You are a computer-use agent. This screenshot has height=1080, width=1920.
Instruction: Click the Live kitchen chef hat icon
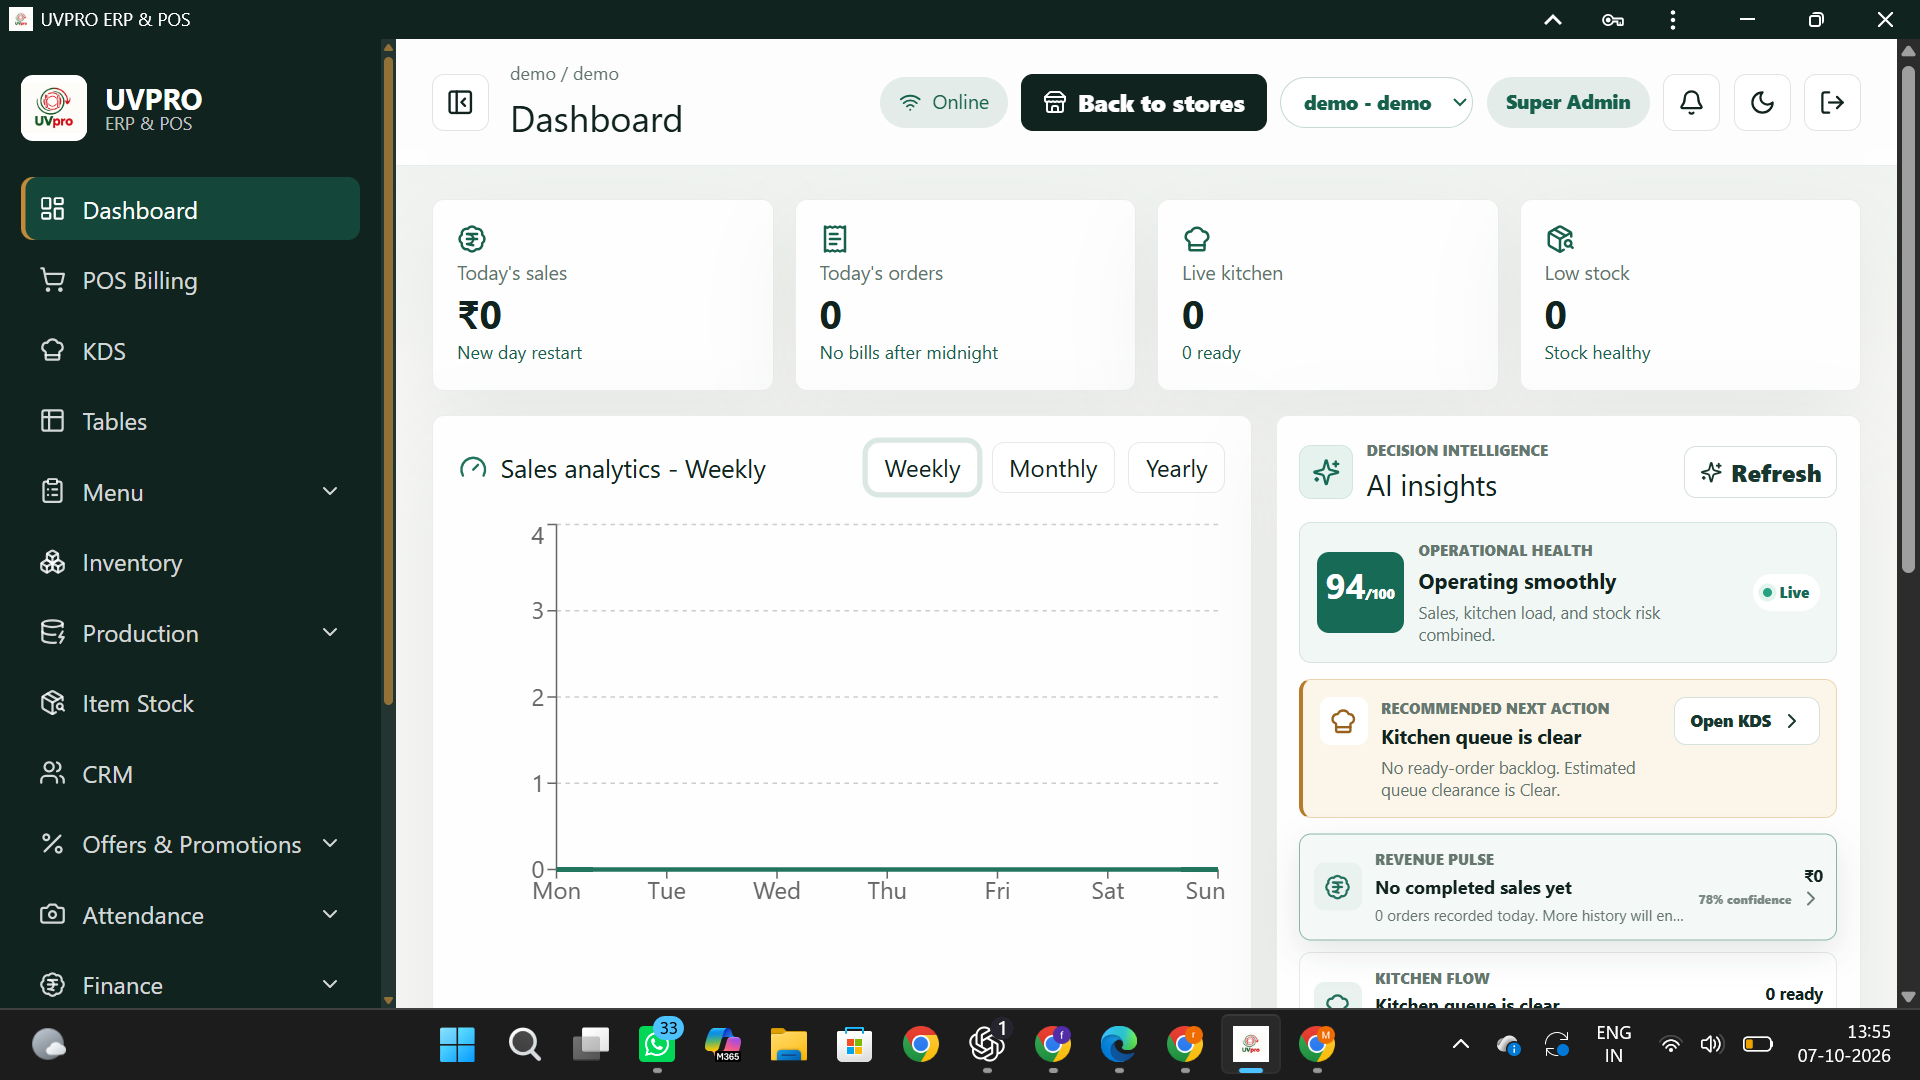tap(1196, 239)
